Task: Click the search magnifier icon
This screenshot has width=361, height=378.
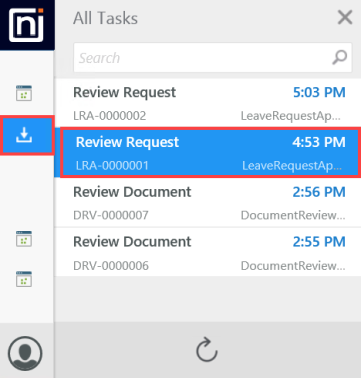Action: tap(340, 58)
